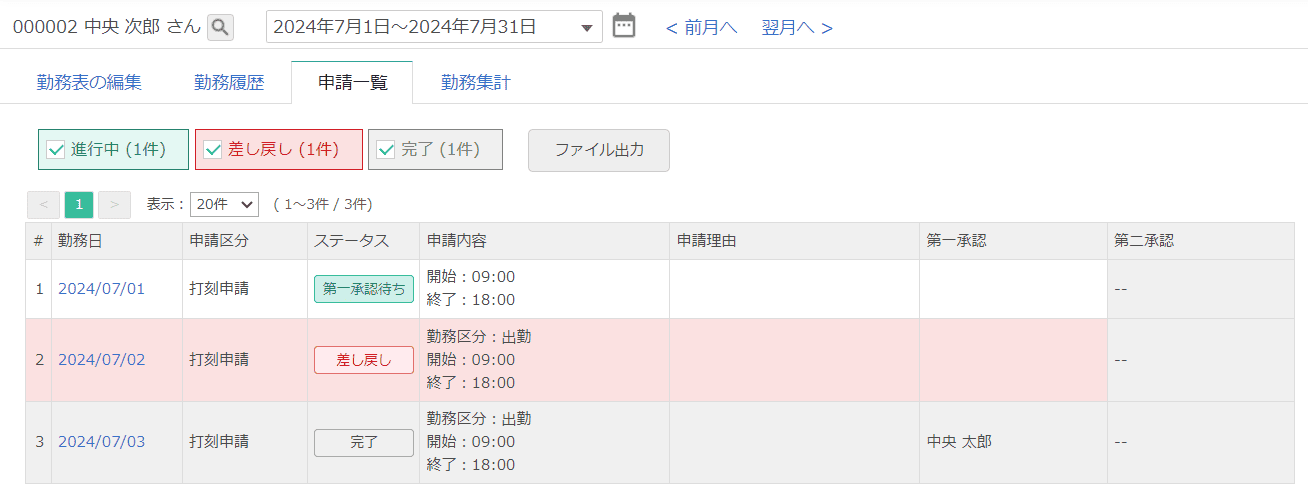Image resolution: width=1308 pixels, height=493 pixels.
Task: Toggle the 完了 filter checkbox
Action: pyautogui.click(x=386, y=150)
